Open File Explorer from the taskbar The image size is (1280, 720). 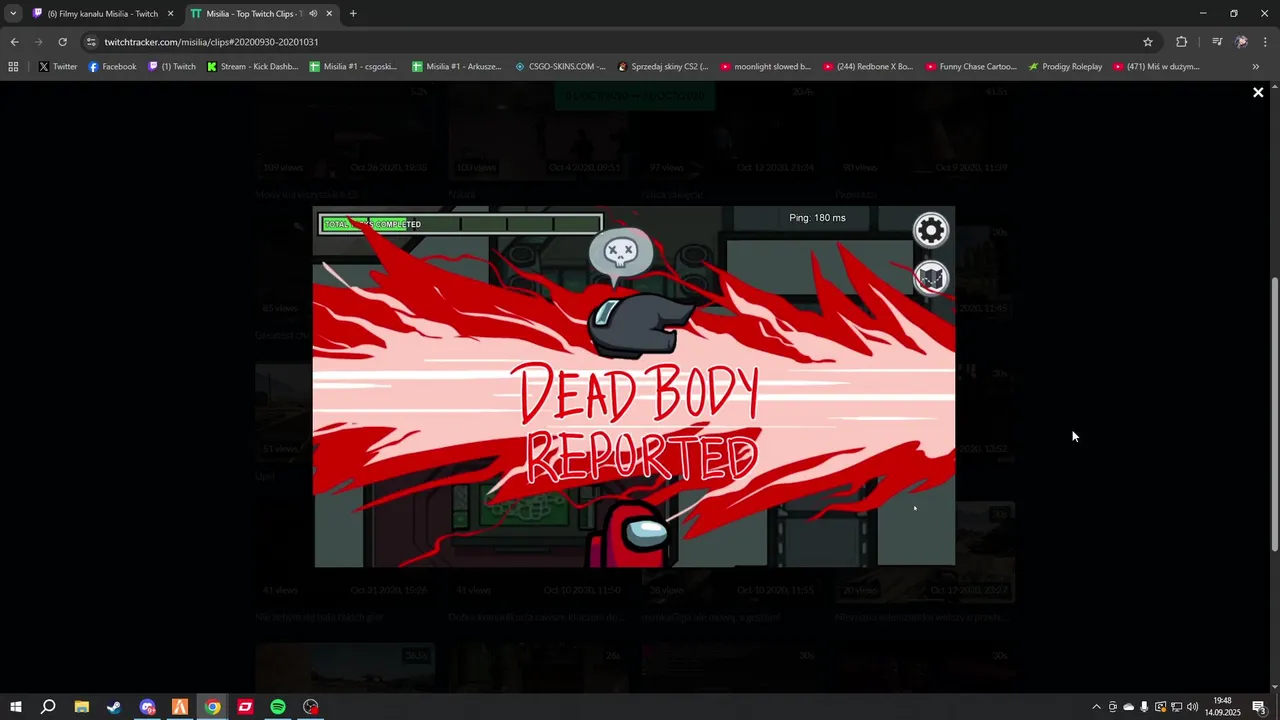click(81, 707)
